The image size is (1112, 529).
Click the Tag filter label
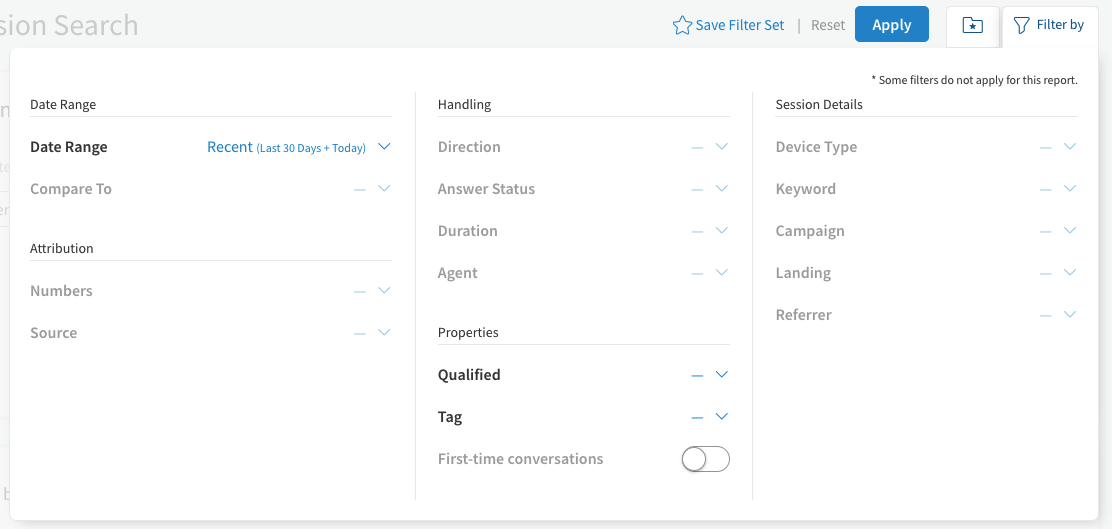click(450, 417)
